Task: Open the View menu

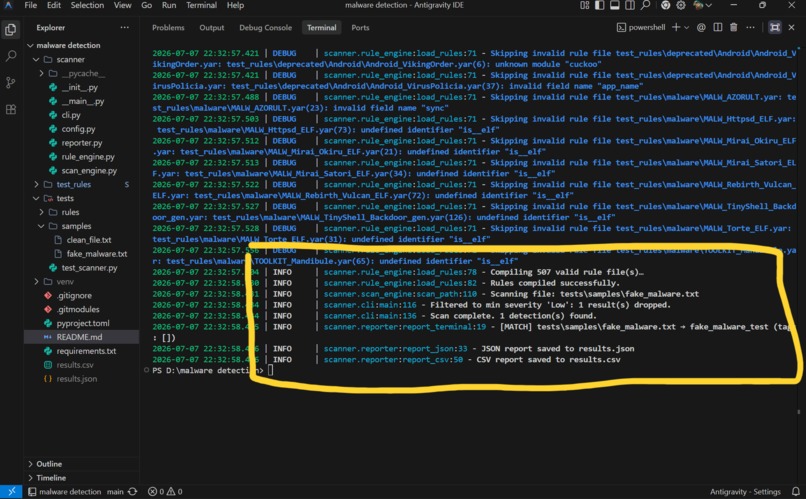Action: click(x=122, y=5)
